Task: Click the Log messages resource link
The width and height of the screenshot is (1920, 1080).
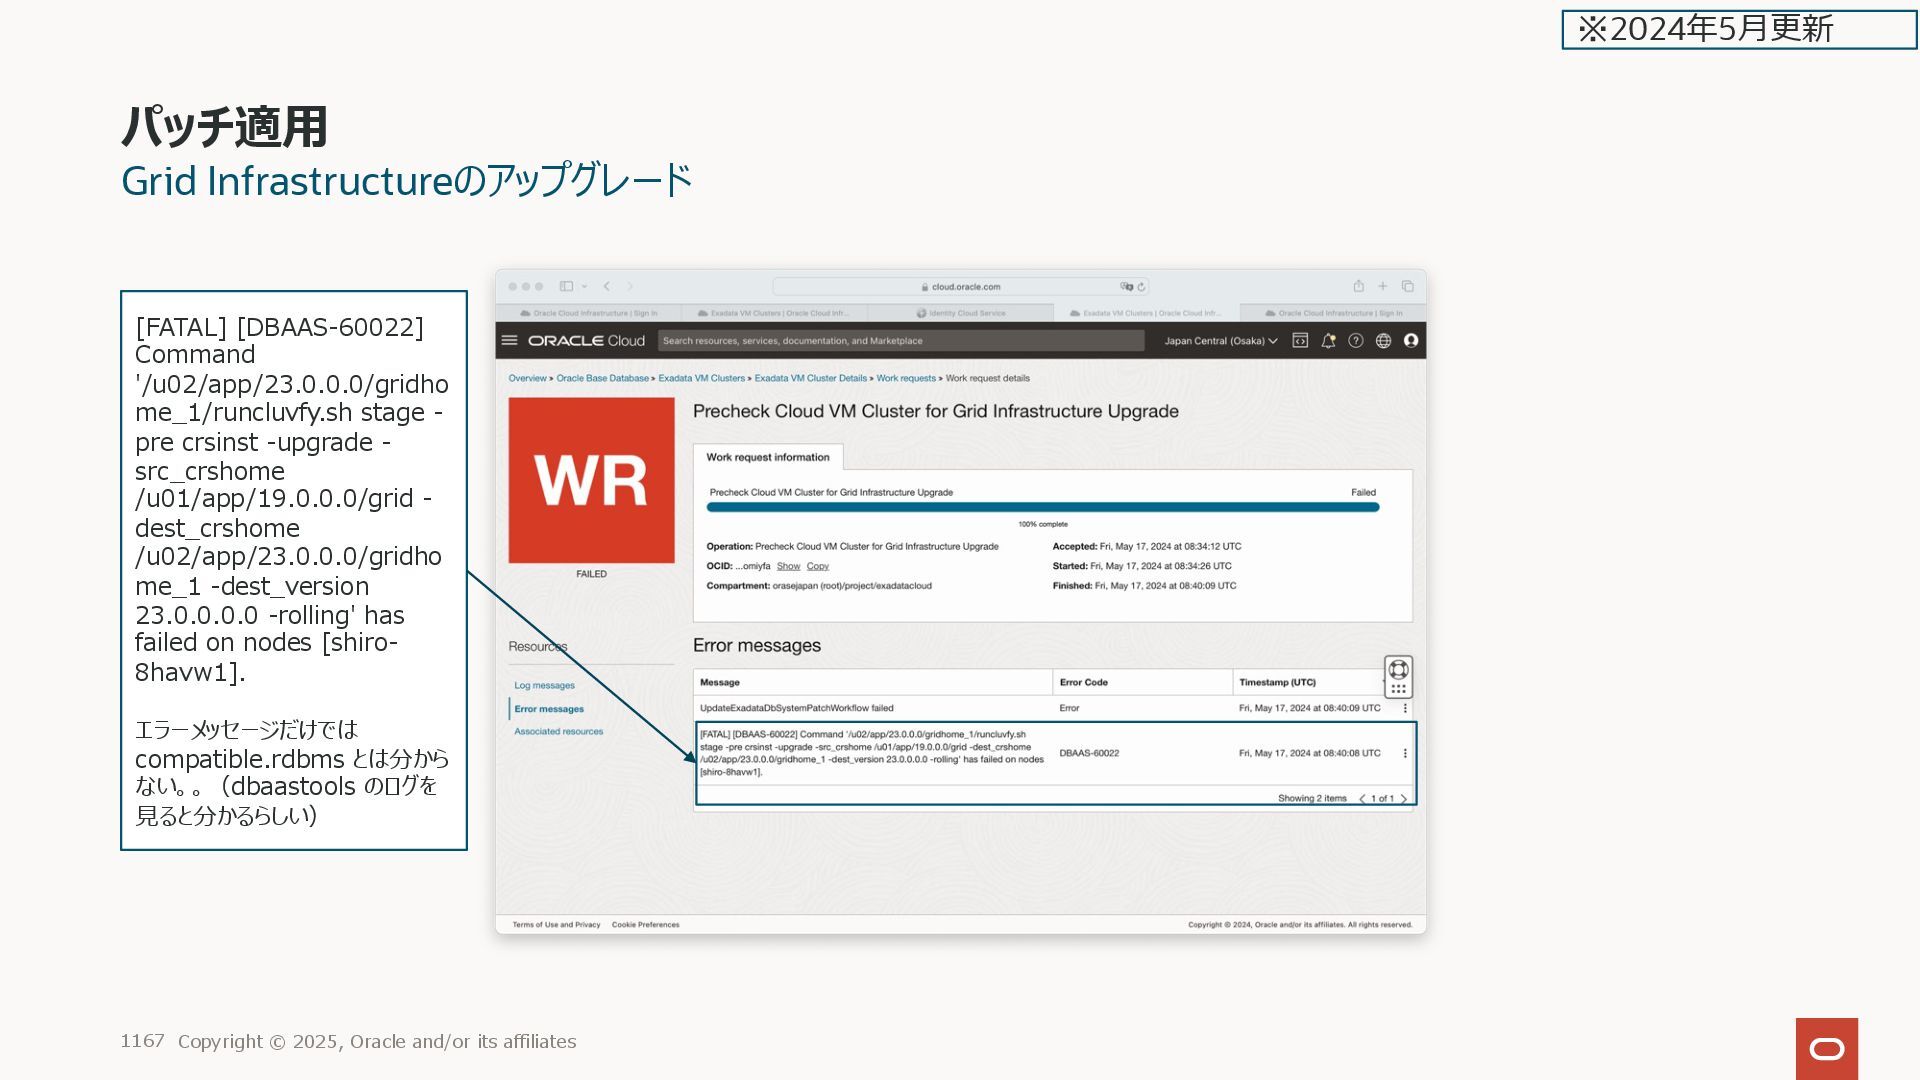Action: pyautogui.click(x=544, y=686)
